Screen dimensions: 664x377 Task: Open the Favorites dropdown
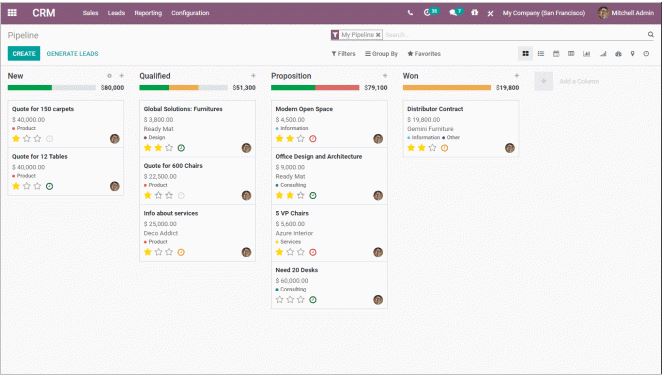click(x=424, y=54)
